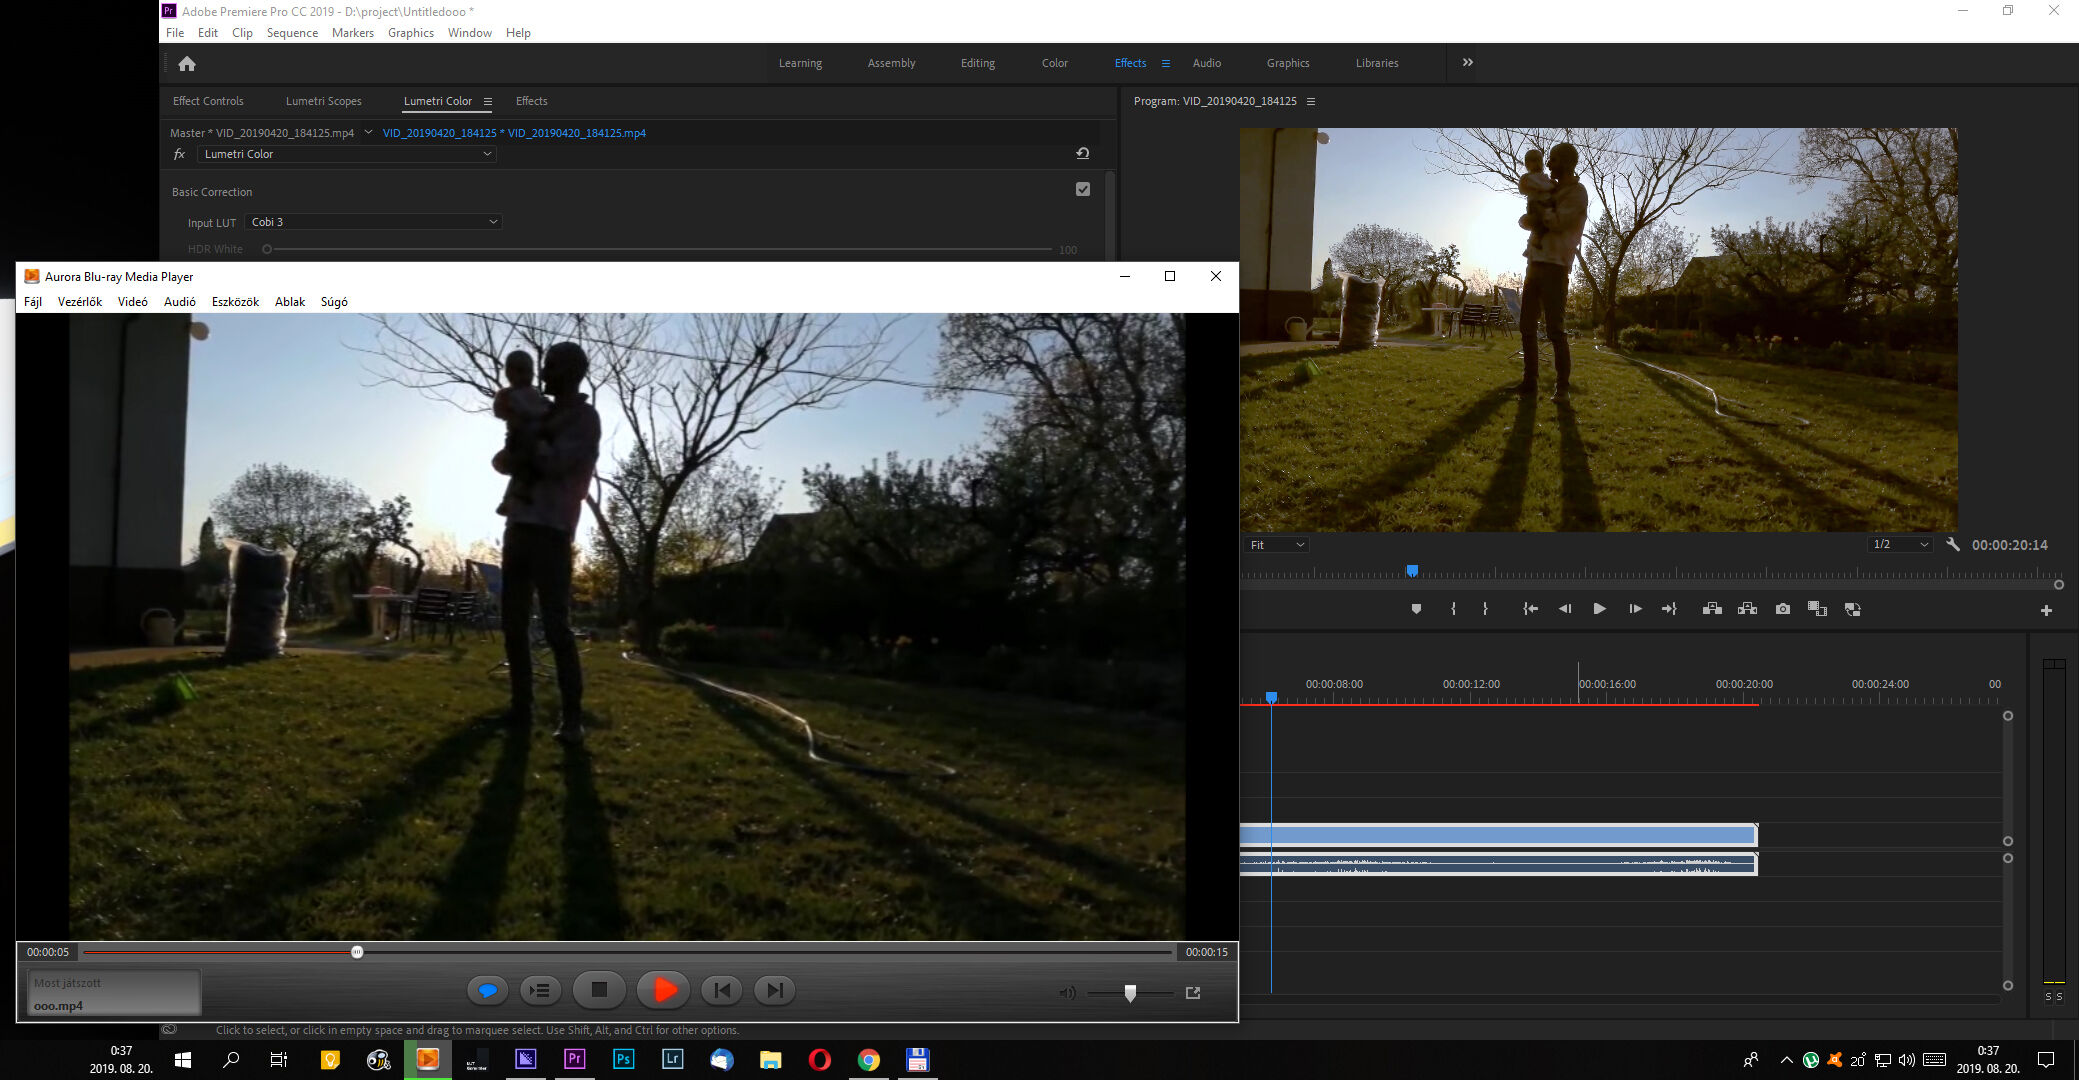Screen dimensions: 2079x1080
Task: Toggle fullscreen in Aurora player
Action: point(1193,993)
